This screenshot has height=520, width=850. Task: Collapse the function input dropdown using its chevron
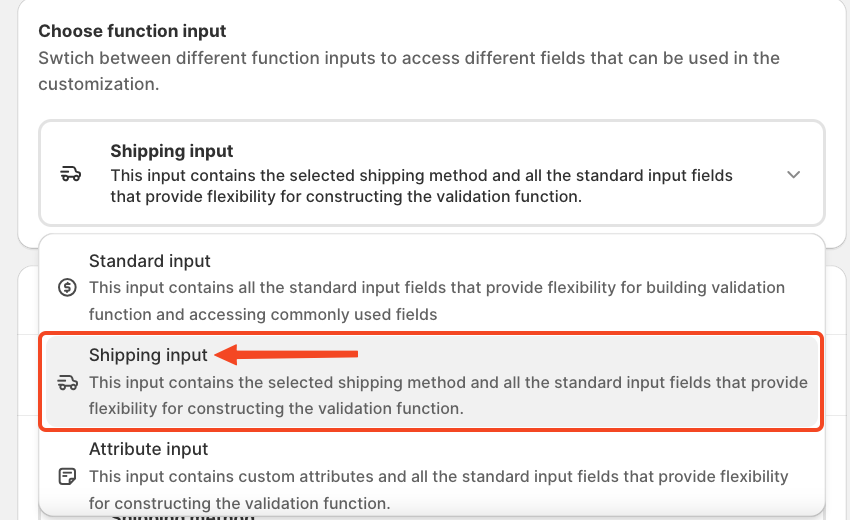click(x=793, y=174)
